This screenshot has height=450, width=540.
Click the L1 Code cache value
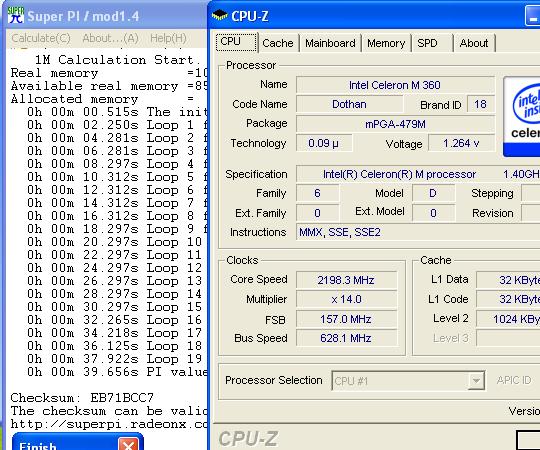point(508,299)
